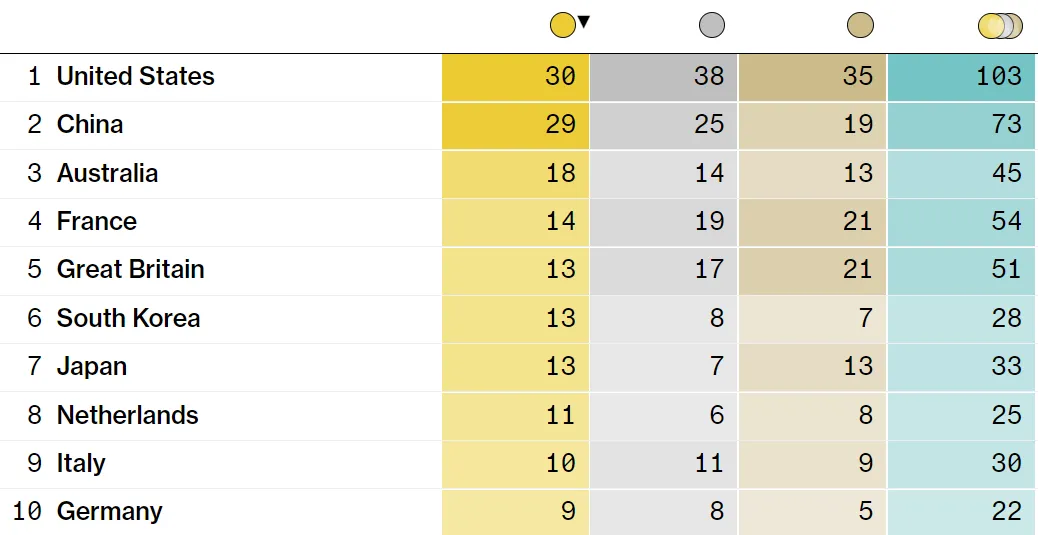Click the bronze medal column icon
Viewport: 1038px width, 535px height.
point(860,25)
